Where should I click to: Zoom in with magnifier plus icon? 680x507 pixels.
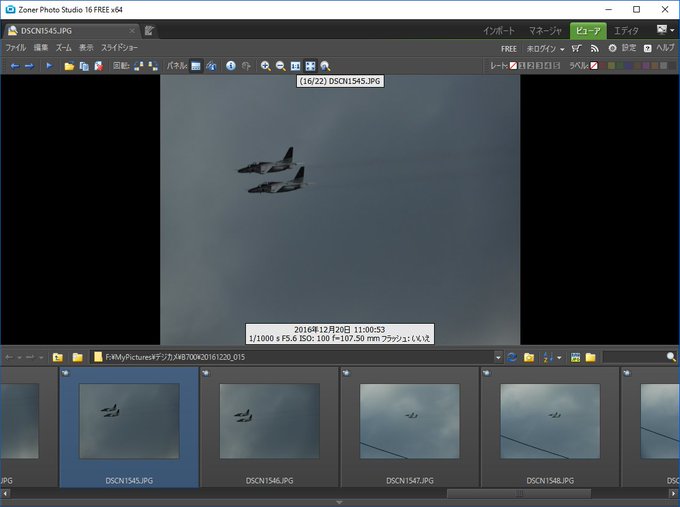click(266, 66)
